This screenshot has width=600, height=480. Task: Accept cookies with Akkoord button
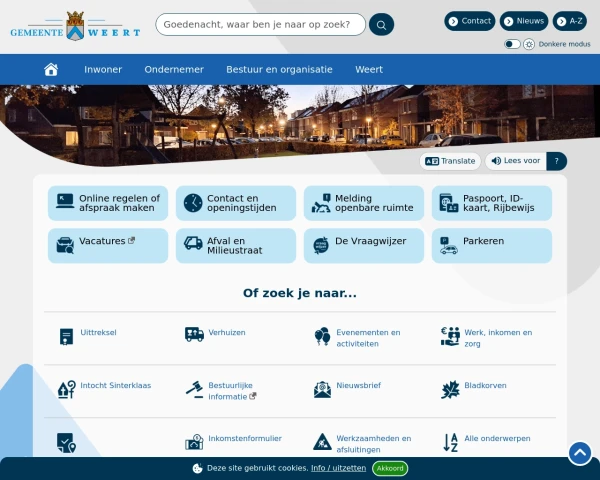point(390,468)
